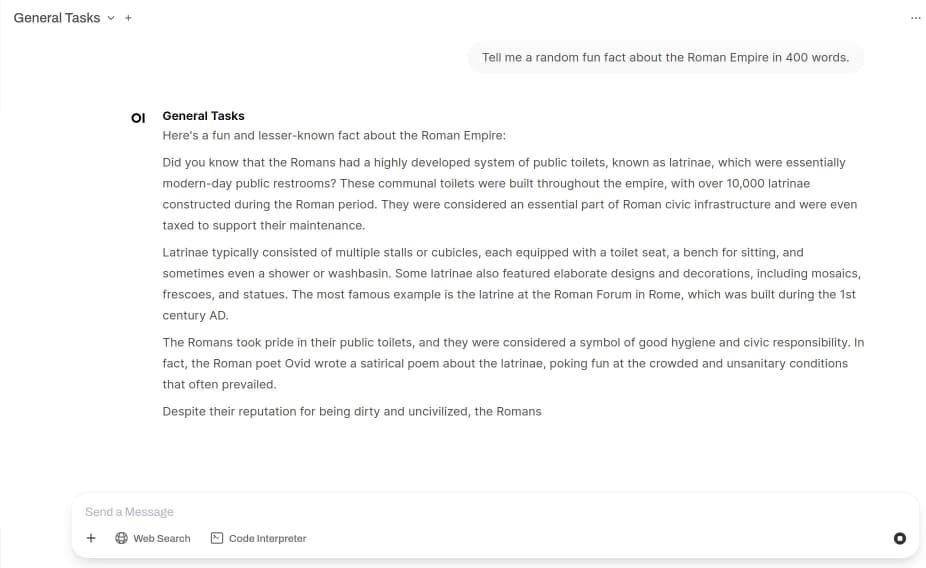This screenshot has width=926, height=568.
Task: Stop the response with the round stop button
Action: (899, 538)
